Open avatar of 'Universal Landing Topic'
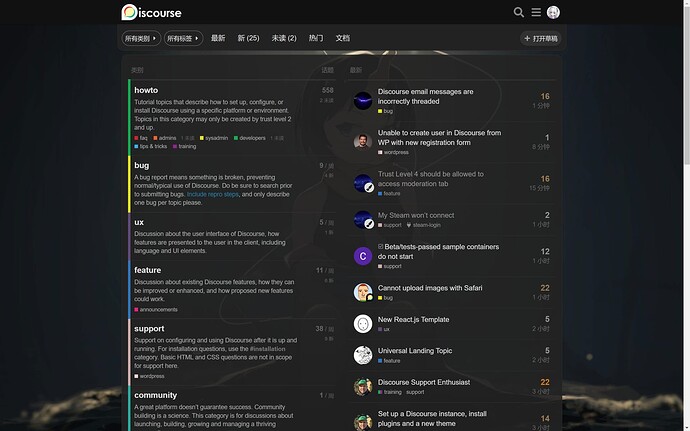 pyautogui.click(x=363, y=355)
